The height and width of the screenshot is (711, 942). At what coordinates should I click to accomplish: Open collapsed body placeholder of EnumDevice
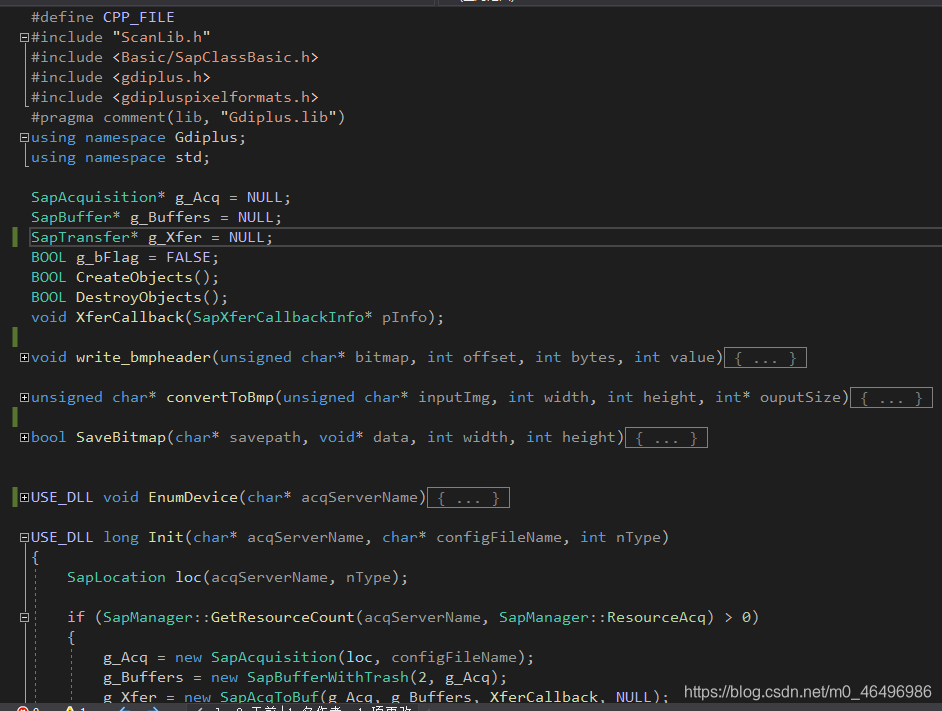tap(468, 498)
